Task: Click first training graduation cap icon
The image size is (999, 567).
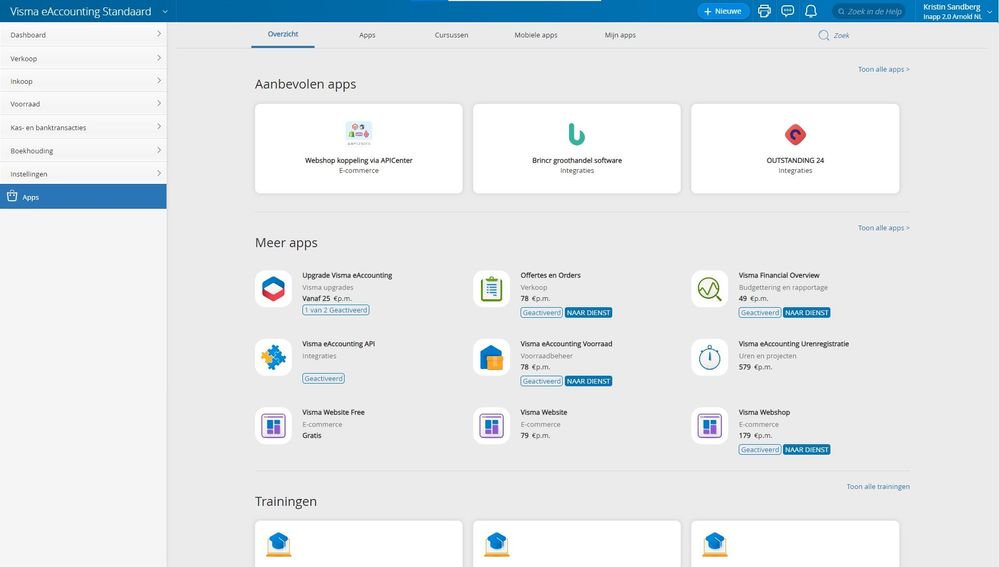Action: tap(278, 544)
